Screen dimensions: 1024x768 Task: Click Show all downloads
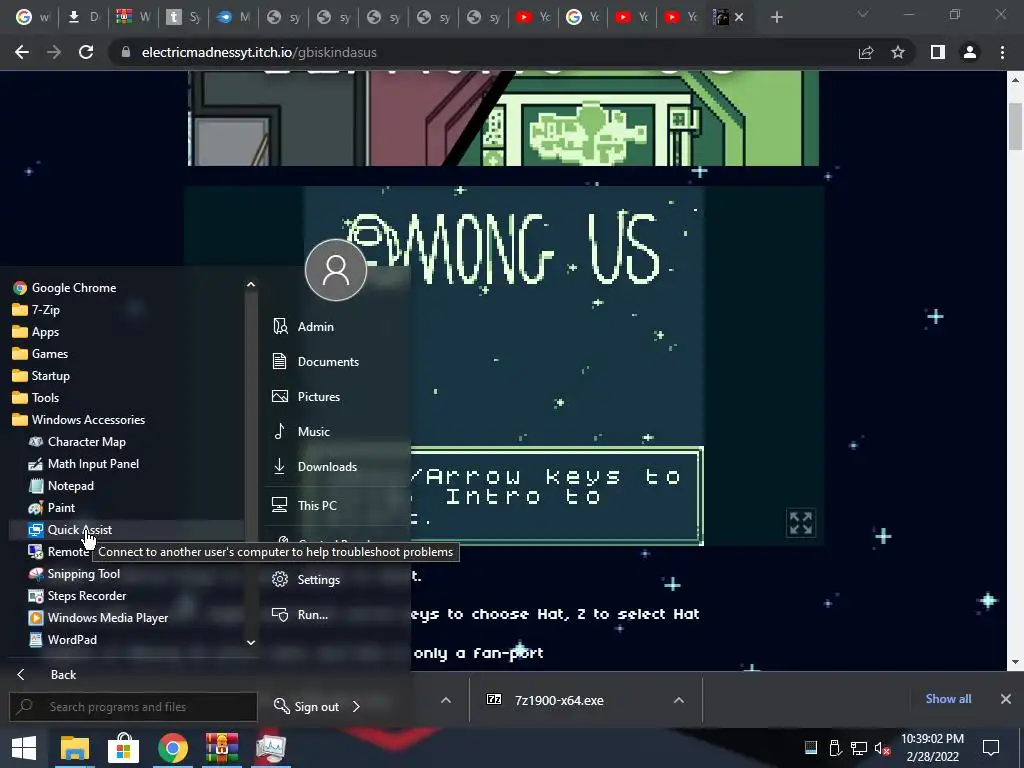tap(948, 699)
